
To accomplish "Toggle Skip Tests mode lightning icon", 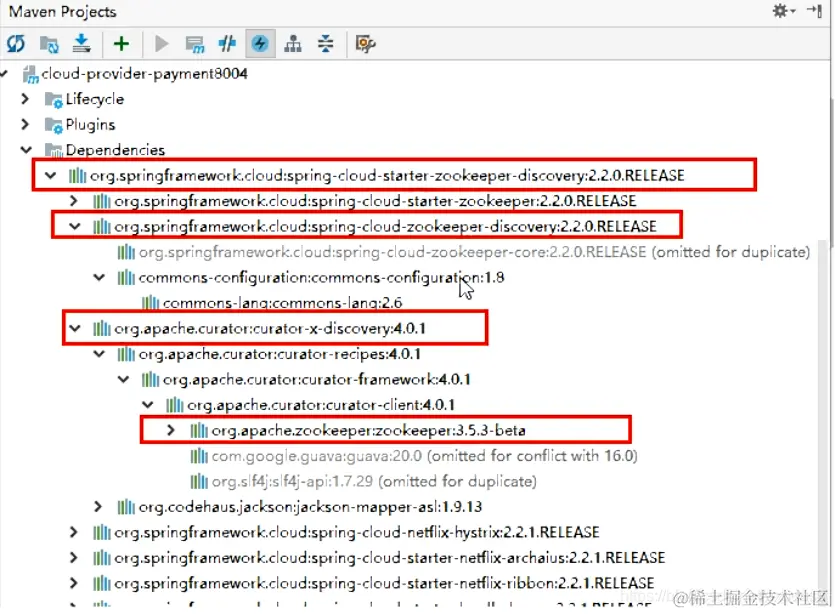I will click(x=260, y=43).
